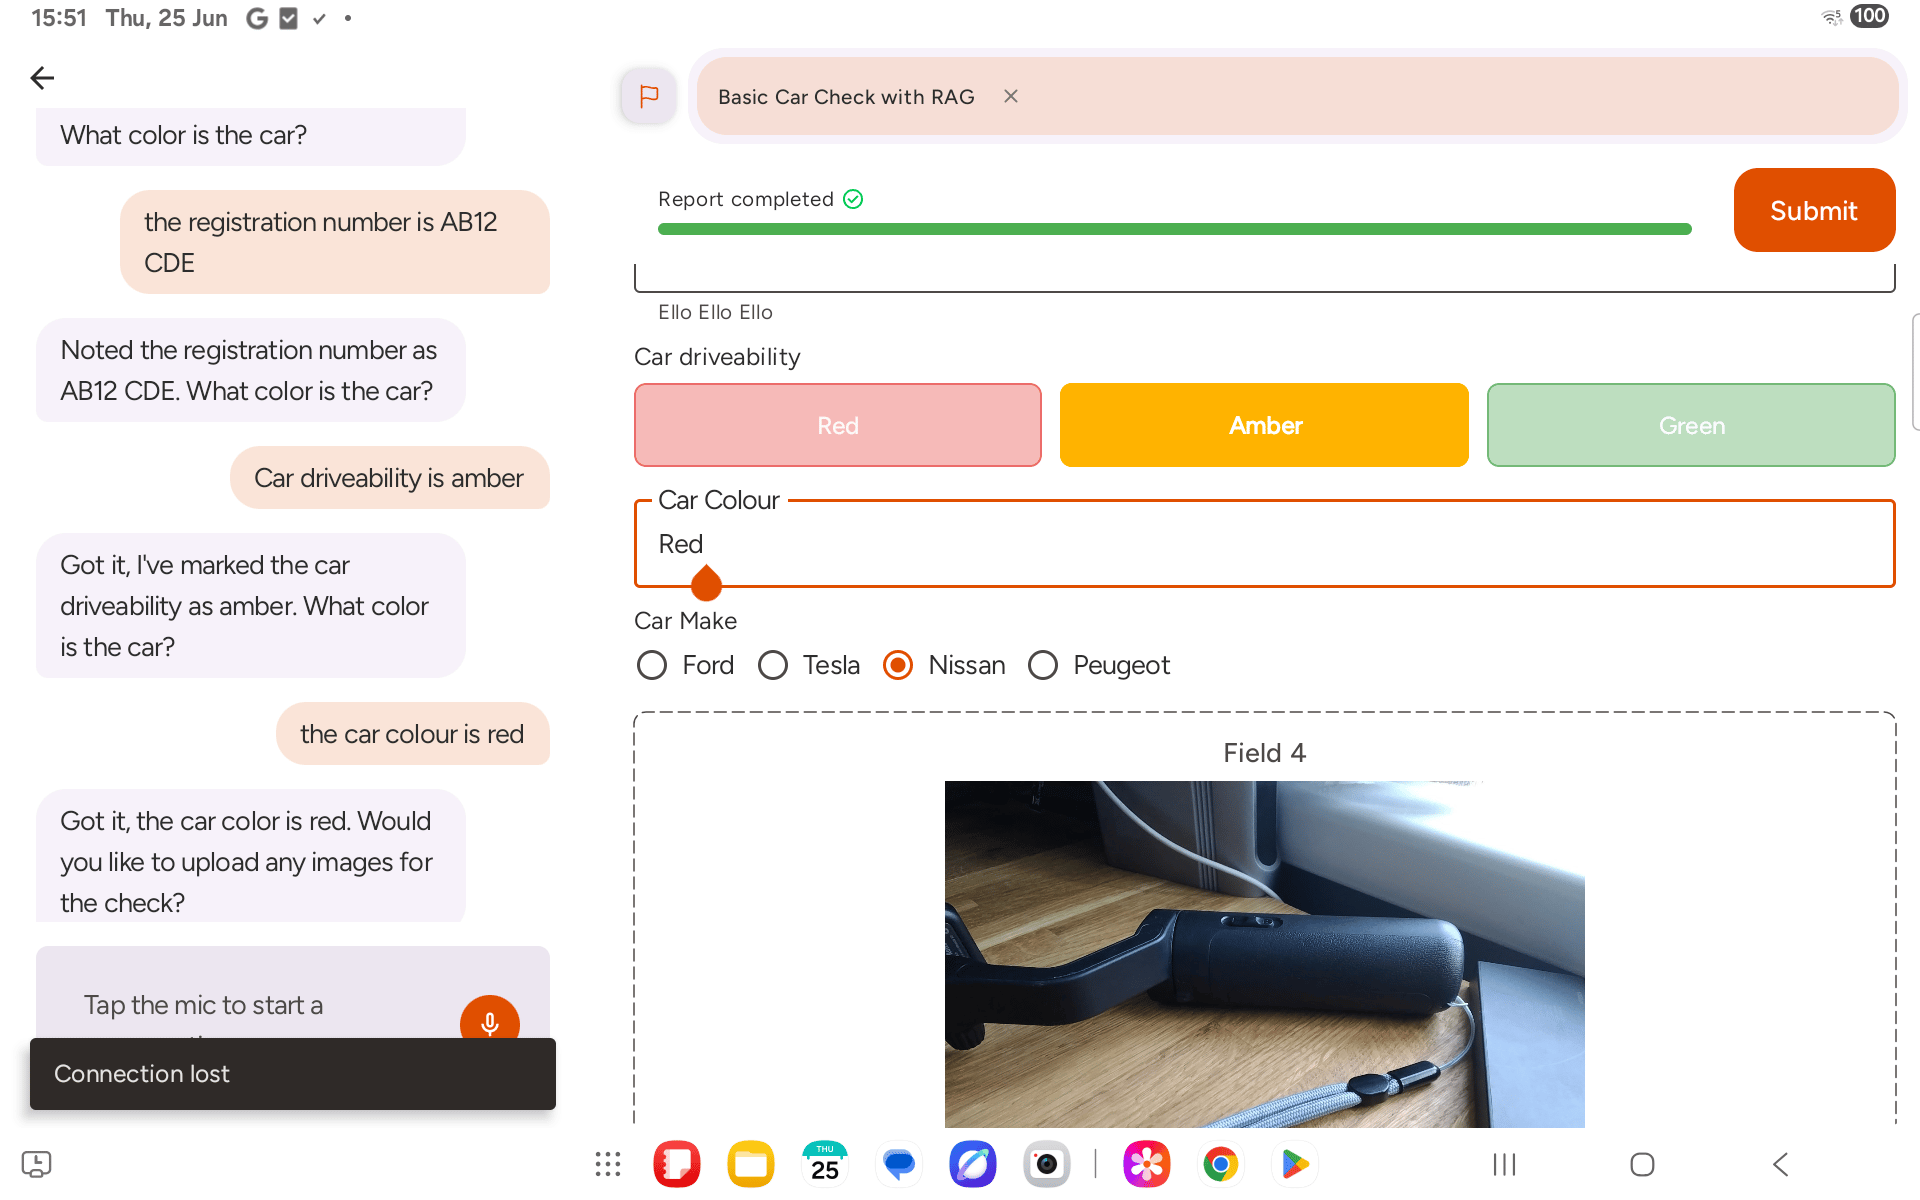The height and width of the screenshot is (1200, 1920).
Task: Tap the home navigation button
Action: click(1642, 1164)
